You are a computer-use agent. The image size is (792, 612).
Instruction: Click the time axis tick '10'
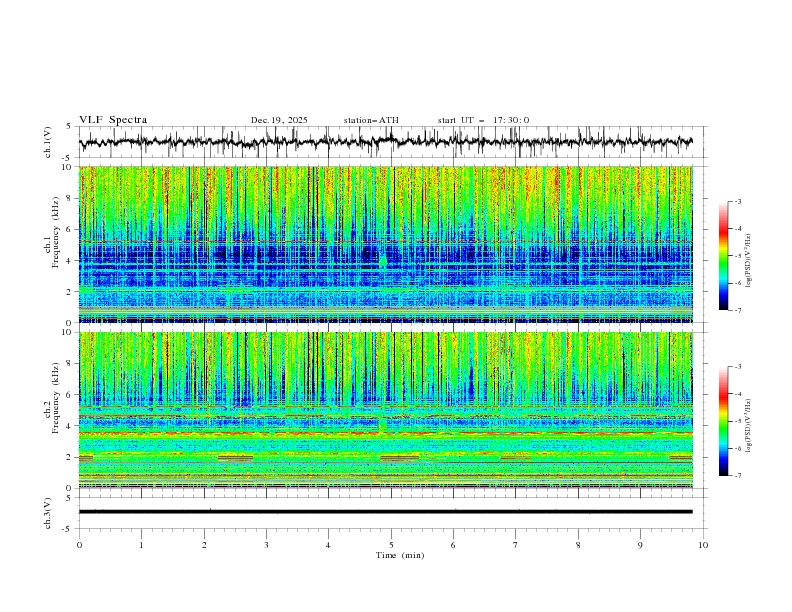tap(703, 545)
